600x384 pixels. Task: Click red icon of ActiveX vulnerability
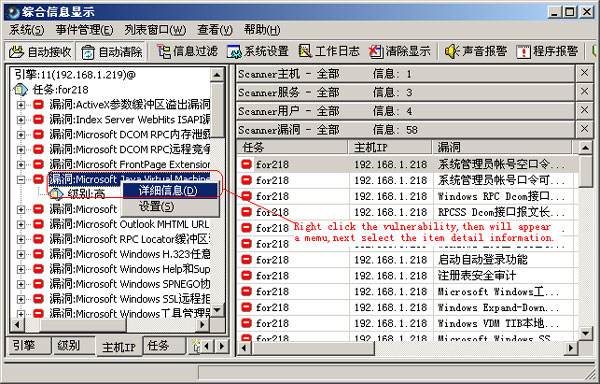(x=38, y=104)
